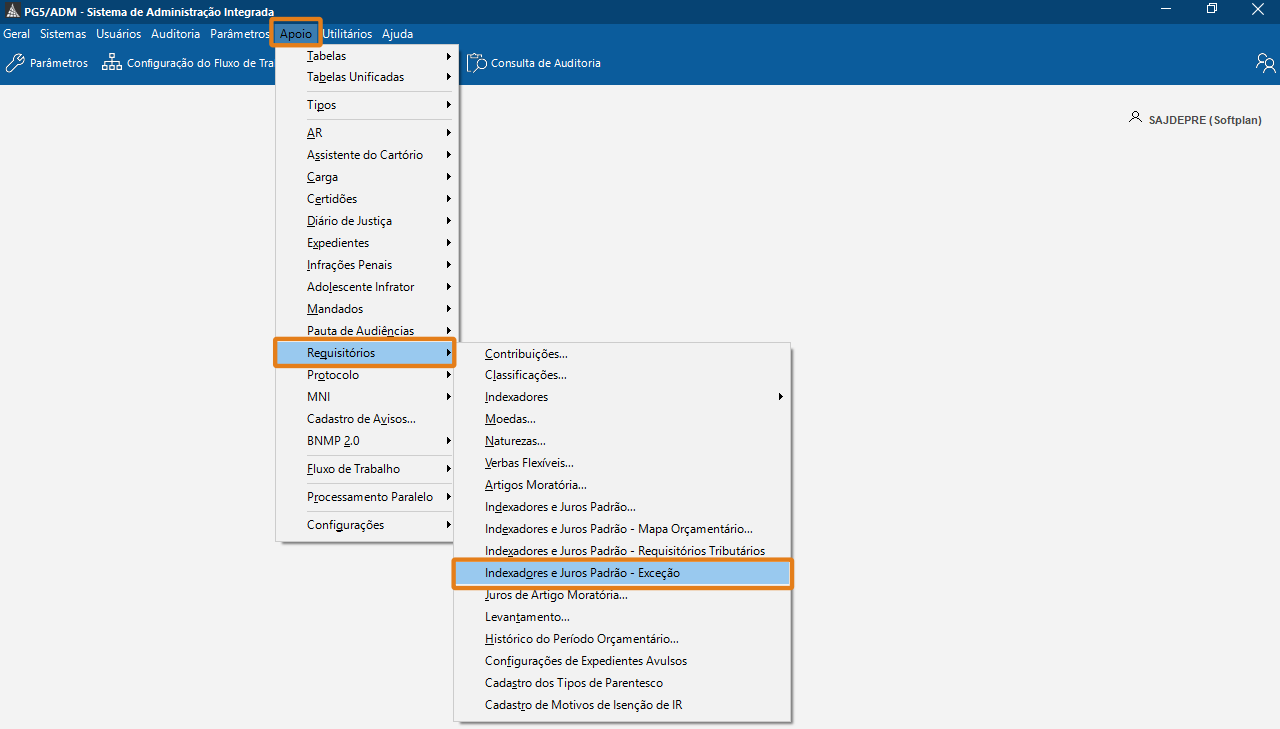
Task: Click the Configuração do Fluxo de Trabalho icon
Action: tap(112, 63)
